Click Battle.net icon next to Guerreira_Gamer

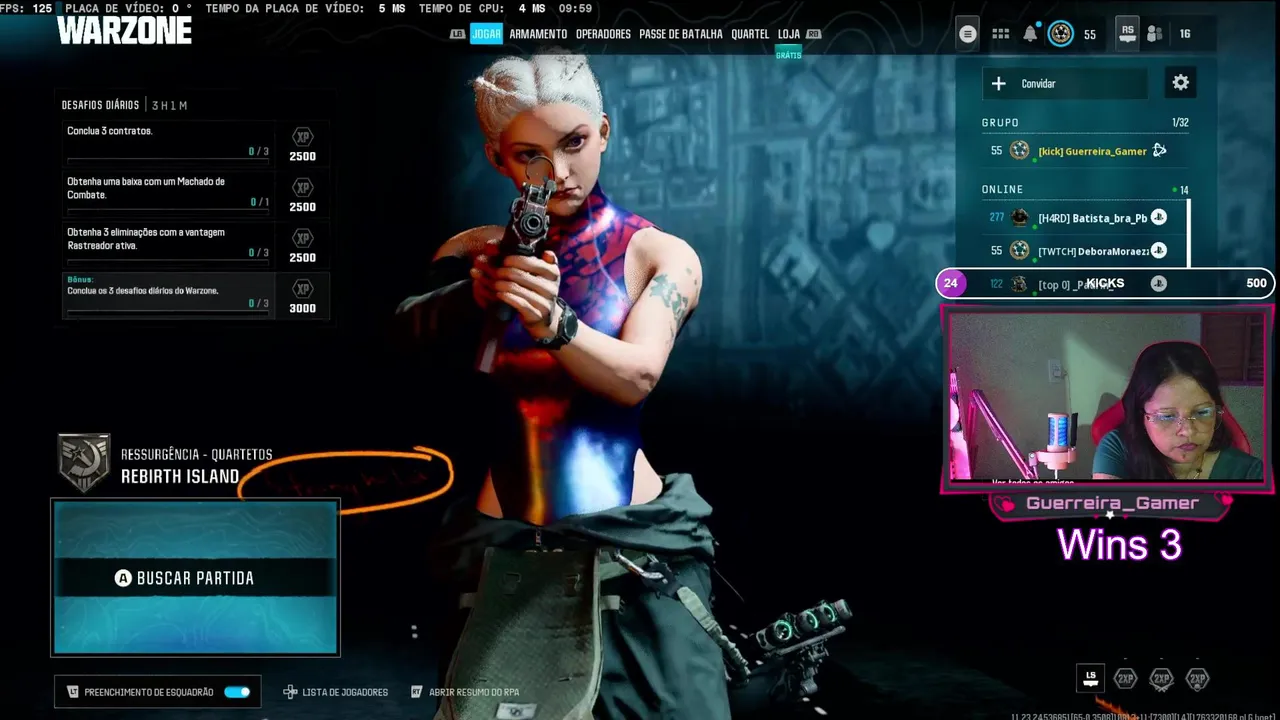(1160, 150)
